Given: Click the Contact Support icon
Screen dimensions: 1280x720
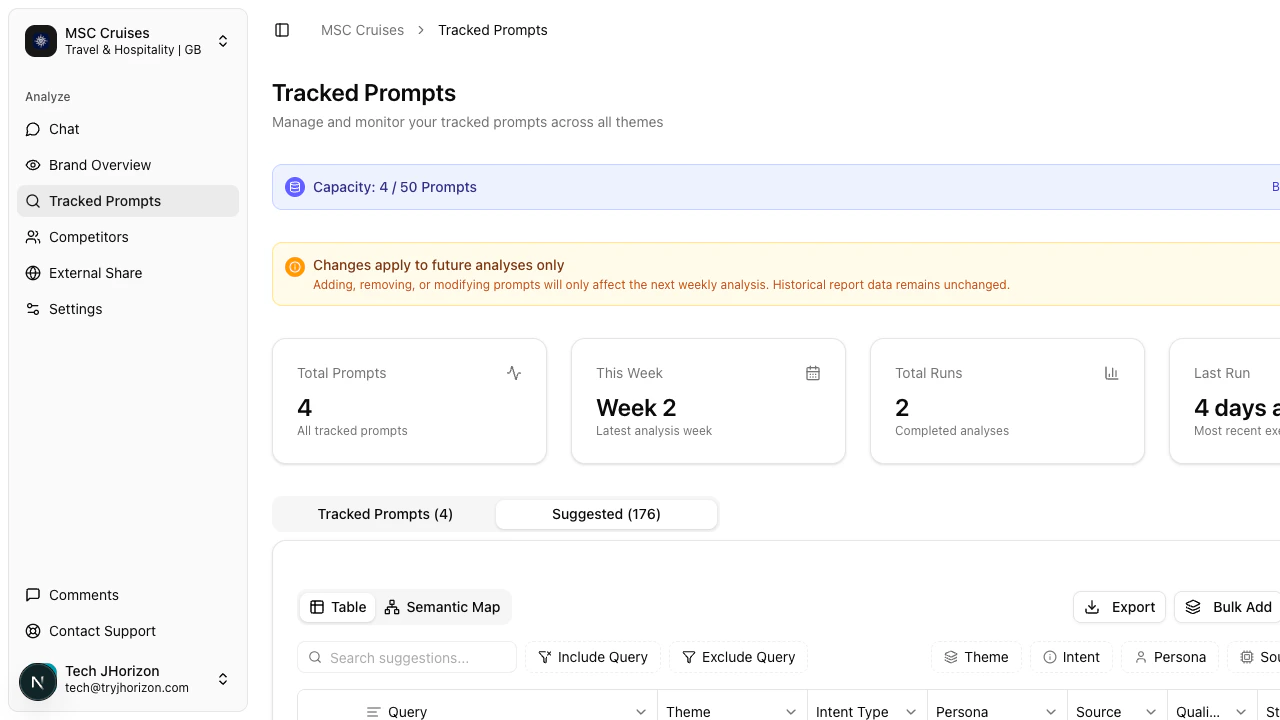Looking at the screenshot, I should pyautogui.click(x=35, y=631).
